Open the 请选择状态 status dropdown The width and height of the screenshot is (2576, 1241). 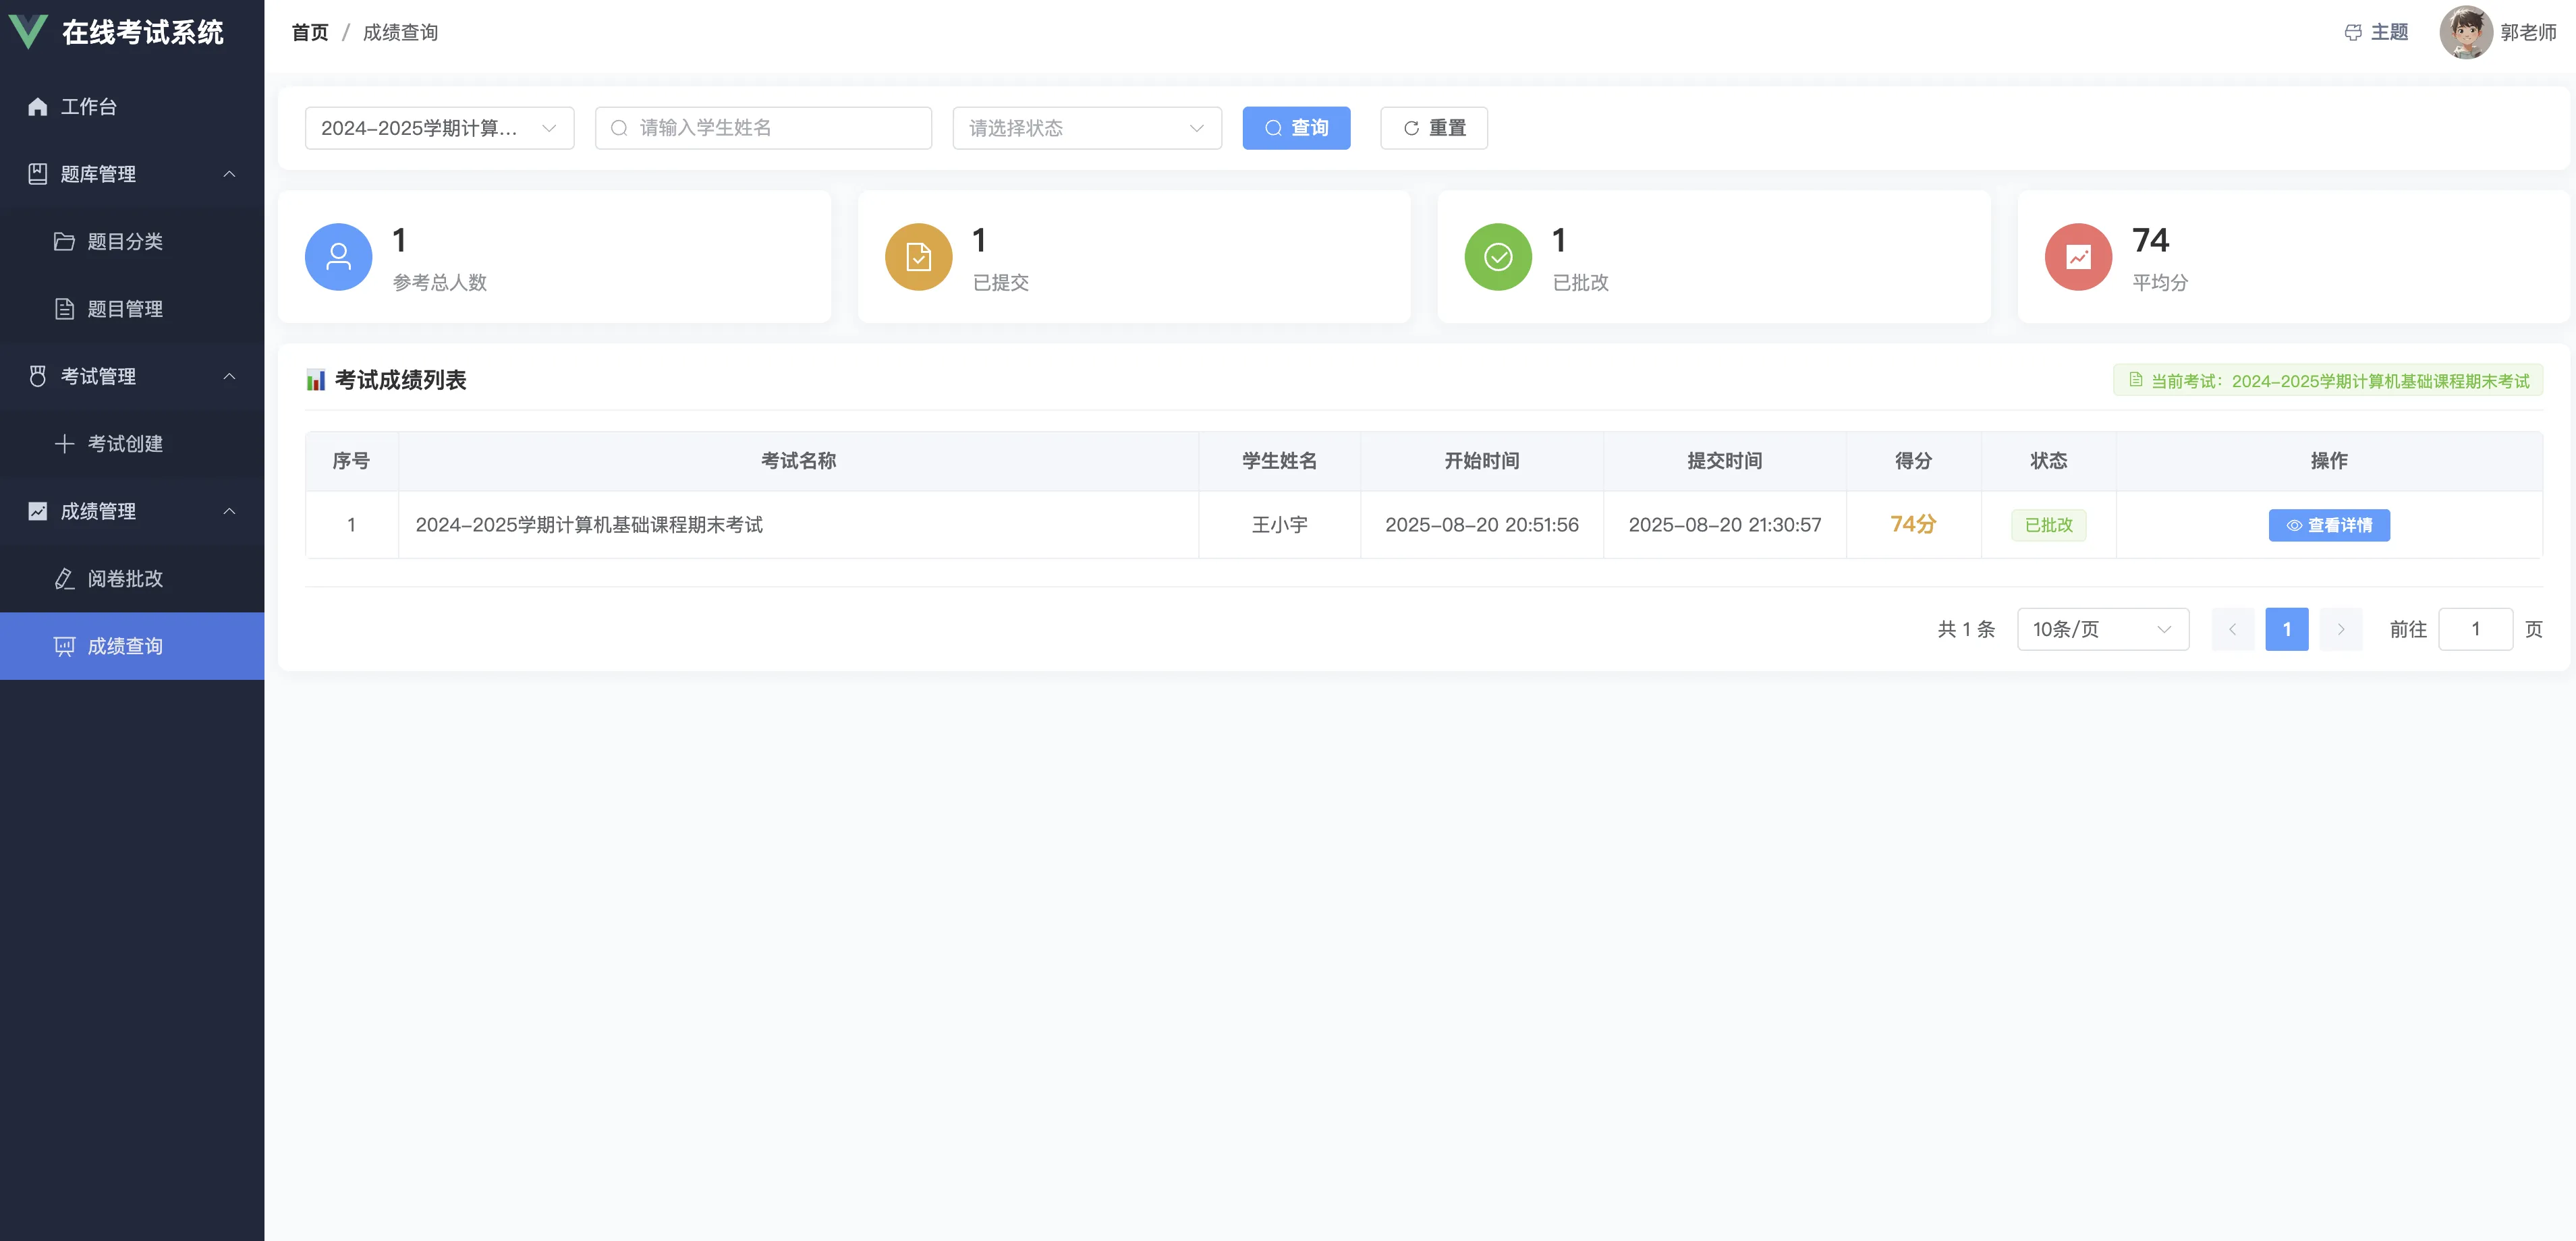point(1086,128)
